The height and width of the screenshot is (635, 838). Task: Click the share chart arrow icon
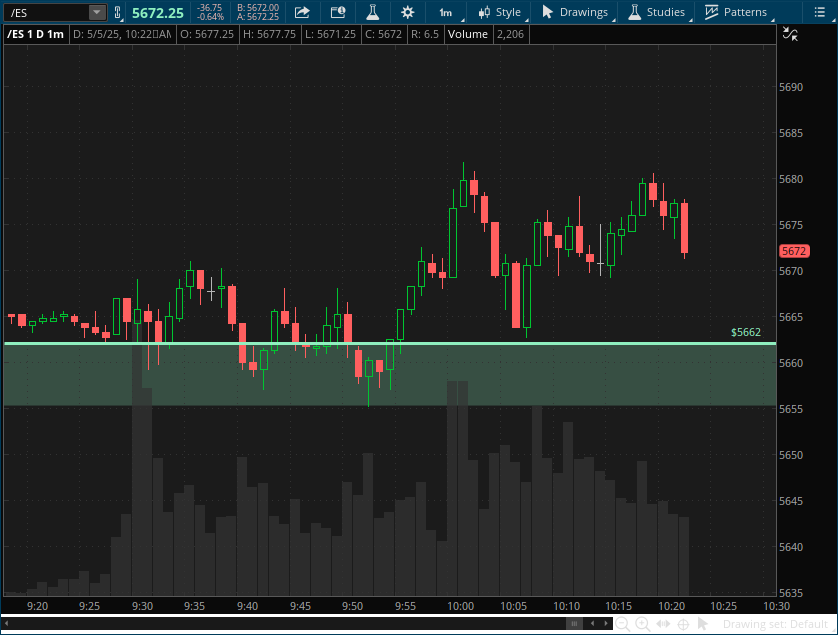[302, 12]
